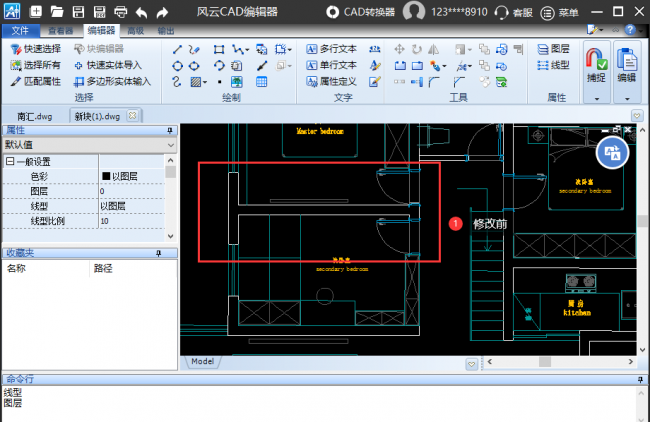
Task: Click the canvas horizontal scrollbar thumb
Action: [545, 362]
